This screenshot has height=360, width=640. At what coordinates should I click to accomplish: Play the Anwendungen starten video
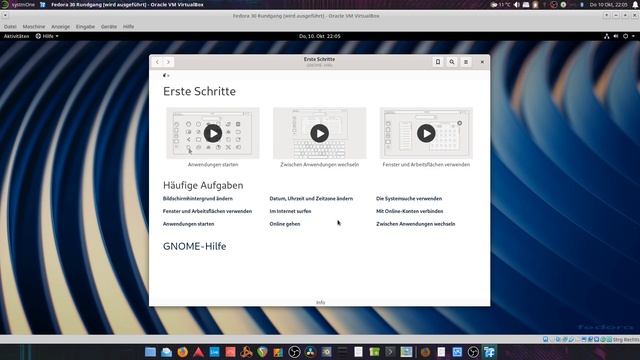click(x=213, y=133)
